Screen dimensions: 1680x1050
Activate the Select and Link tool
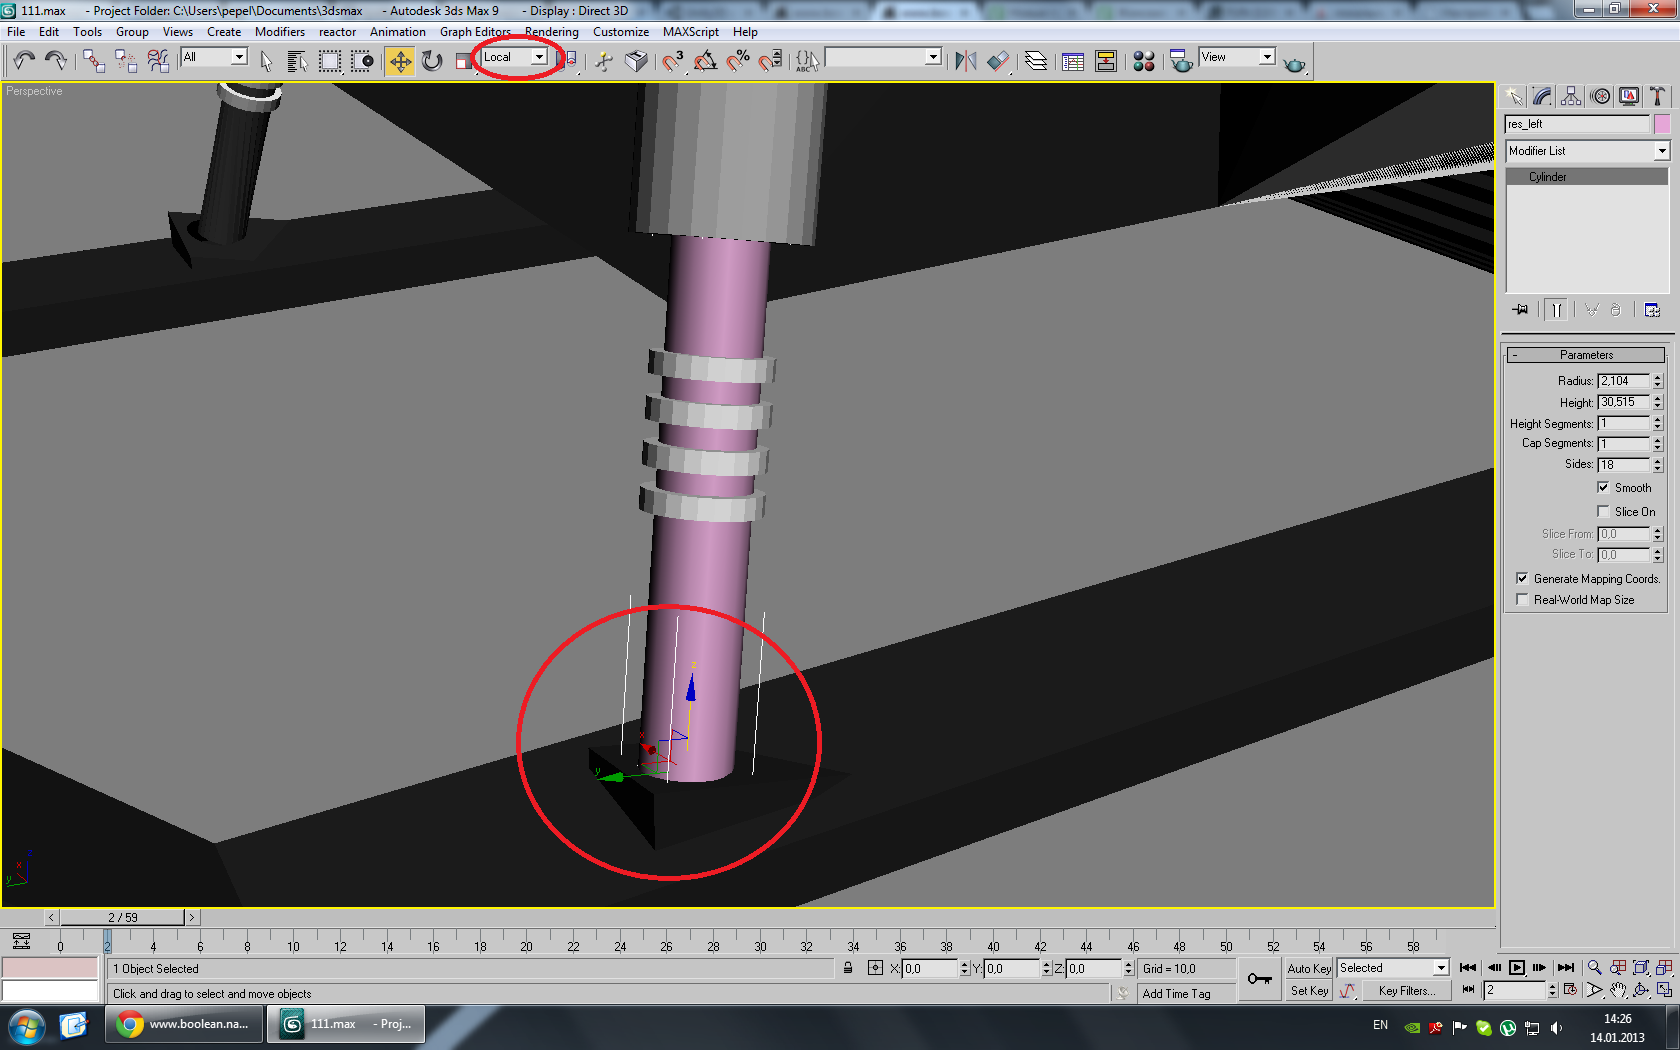coord(93,62)
